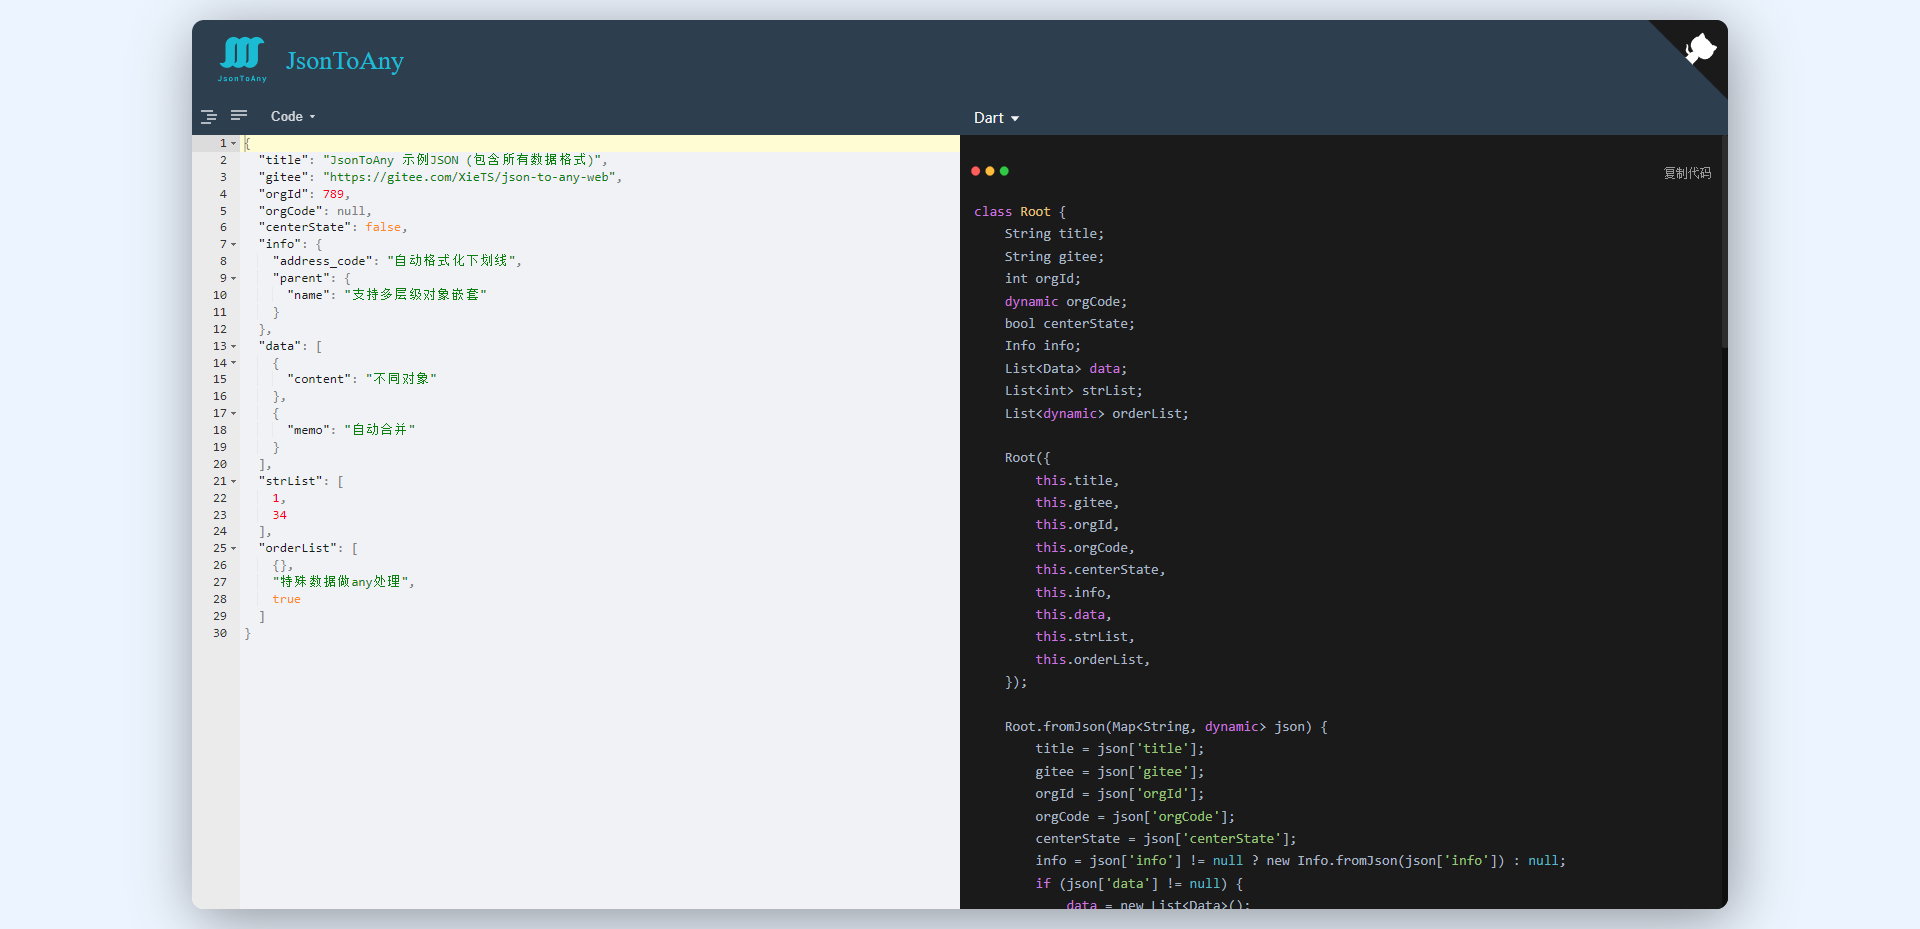Click the true value on line 28
1920x929 pixels.
point(287,599)
